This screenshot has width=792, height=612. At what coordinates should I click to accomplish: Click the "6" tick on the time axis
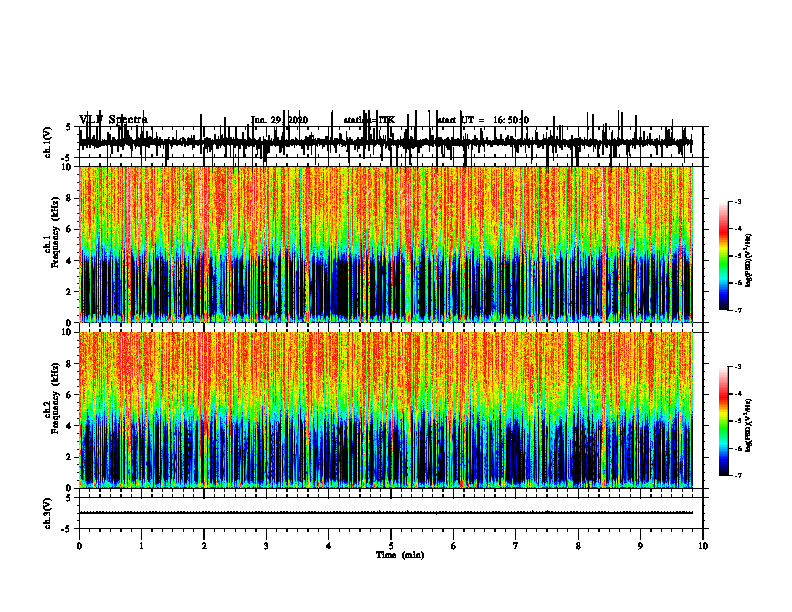pyautogui.click(x=453, y=546)
